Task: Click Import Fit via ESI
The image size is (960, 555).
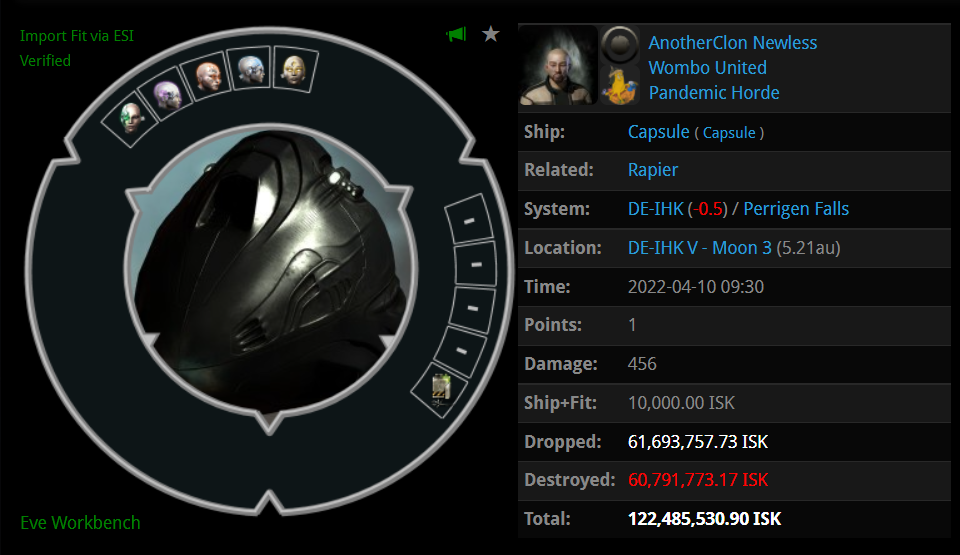Action: pyautogui.click(x=77, y=36)
